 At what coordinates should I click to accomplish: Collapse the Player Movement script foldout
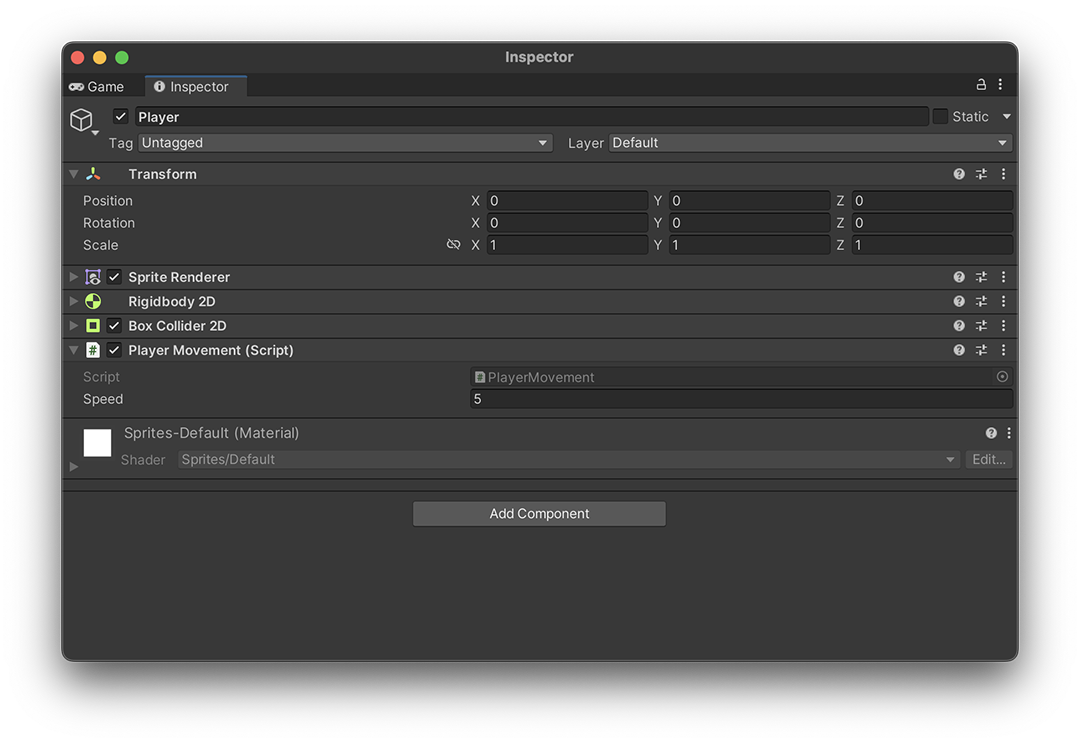pos(74,350)
